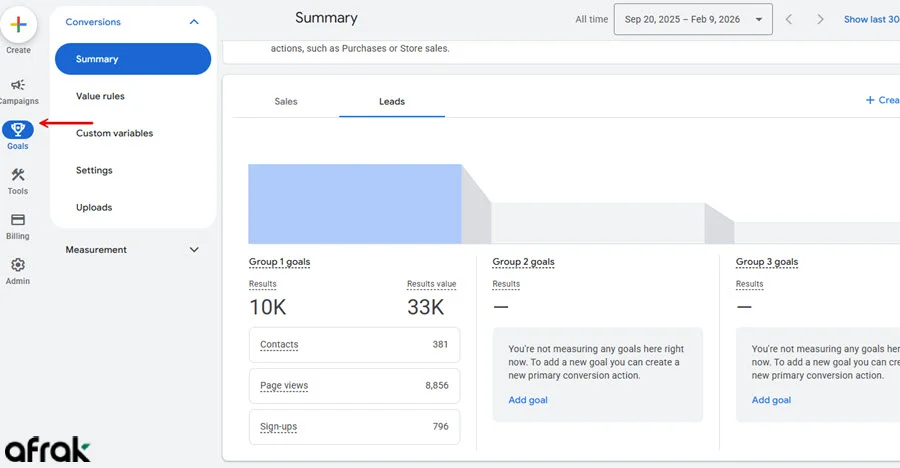Switch to the Sales tab
The width and height of the screenshot is (900, 468).
coord(286,101)
